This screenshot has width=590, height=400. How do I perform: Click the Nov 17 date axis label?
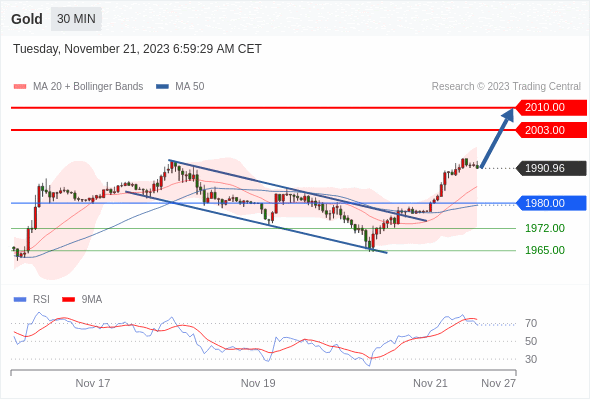click(93, 383)
